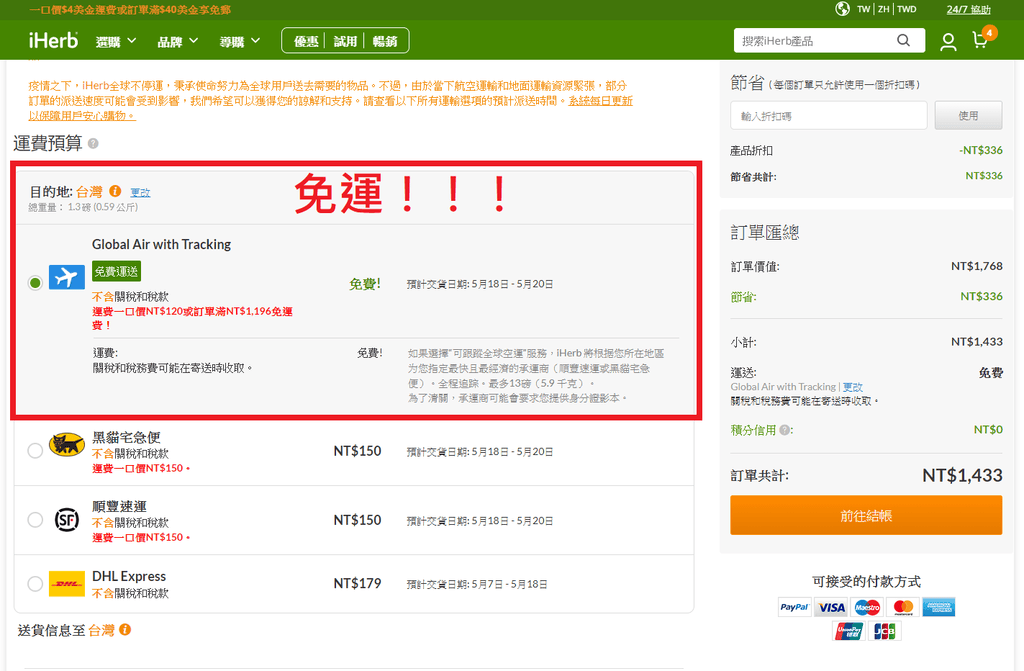
Task: Select 黑貓宅急便 shipping radio button
Action: tap(35, 450)
